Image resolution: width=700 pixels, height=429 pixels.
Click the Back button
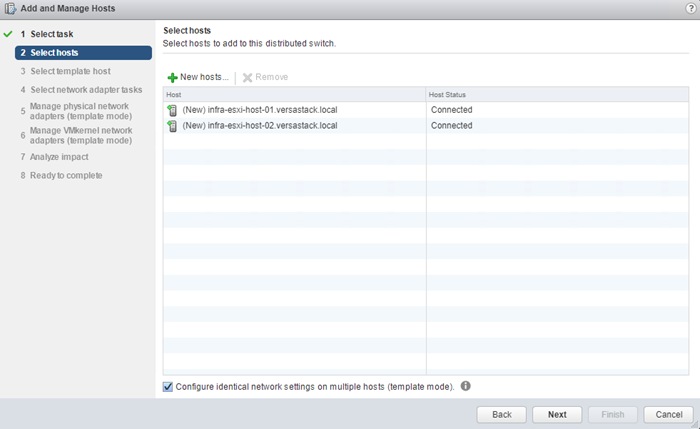tap(502, 414)
